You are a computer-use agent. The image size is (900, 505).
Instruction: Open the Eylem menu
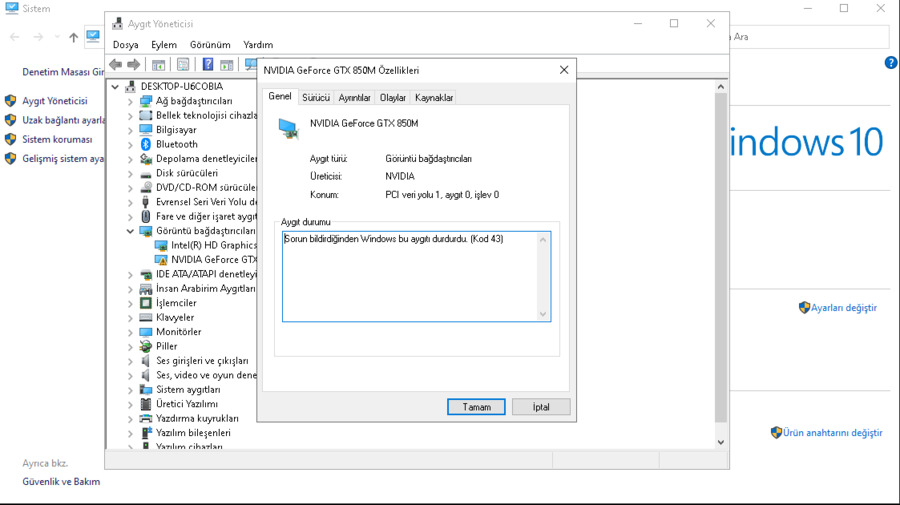[x=164, y=45]
